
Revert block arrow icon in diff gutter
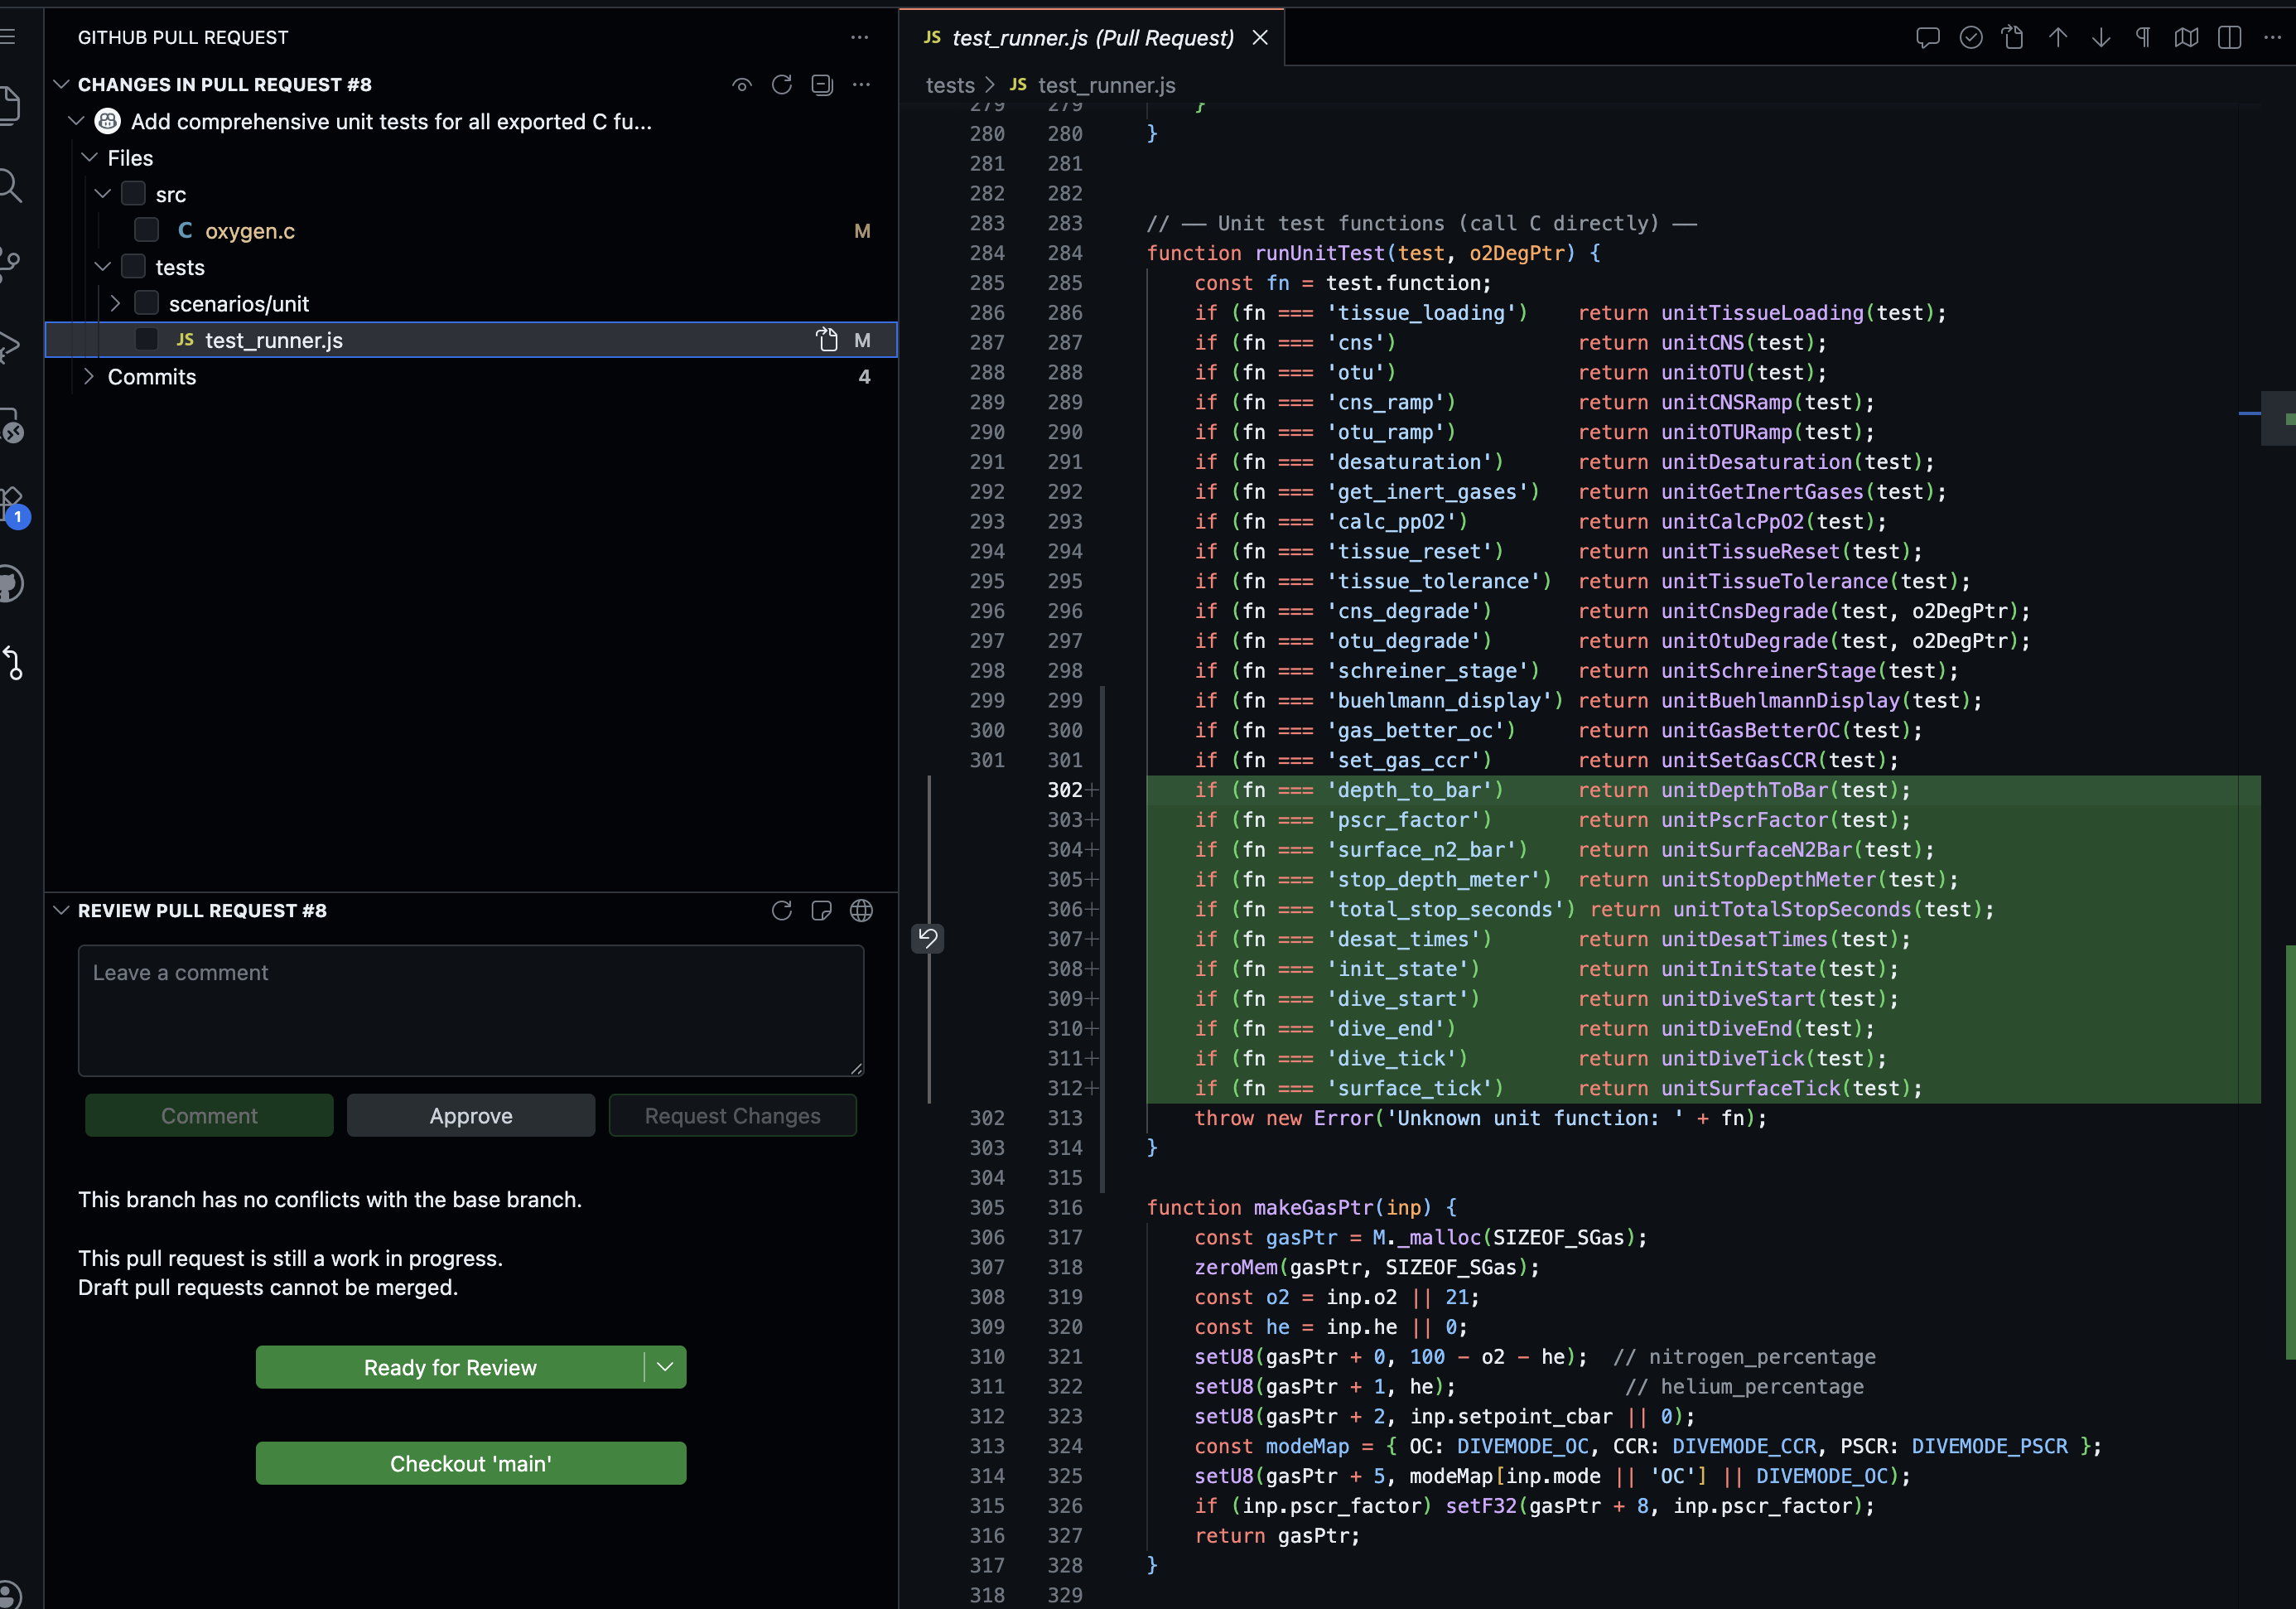928,938
